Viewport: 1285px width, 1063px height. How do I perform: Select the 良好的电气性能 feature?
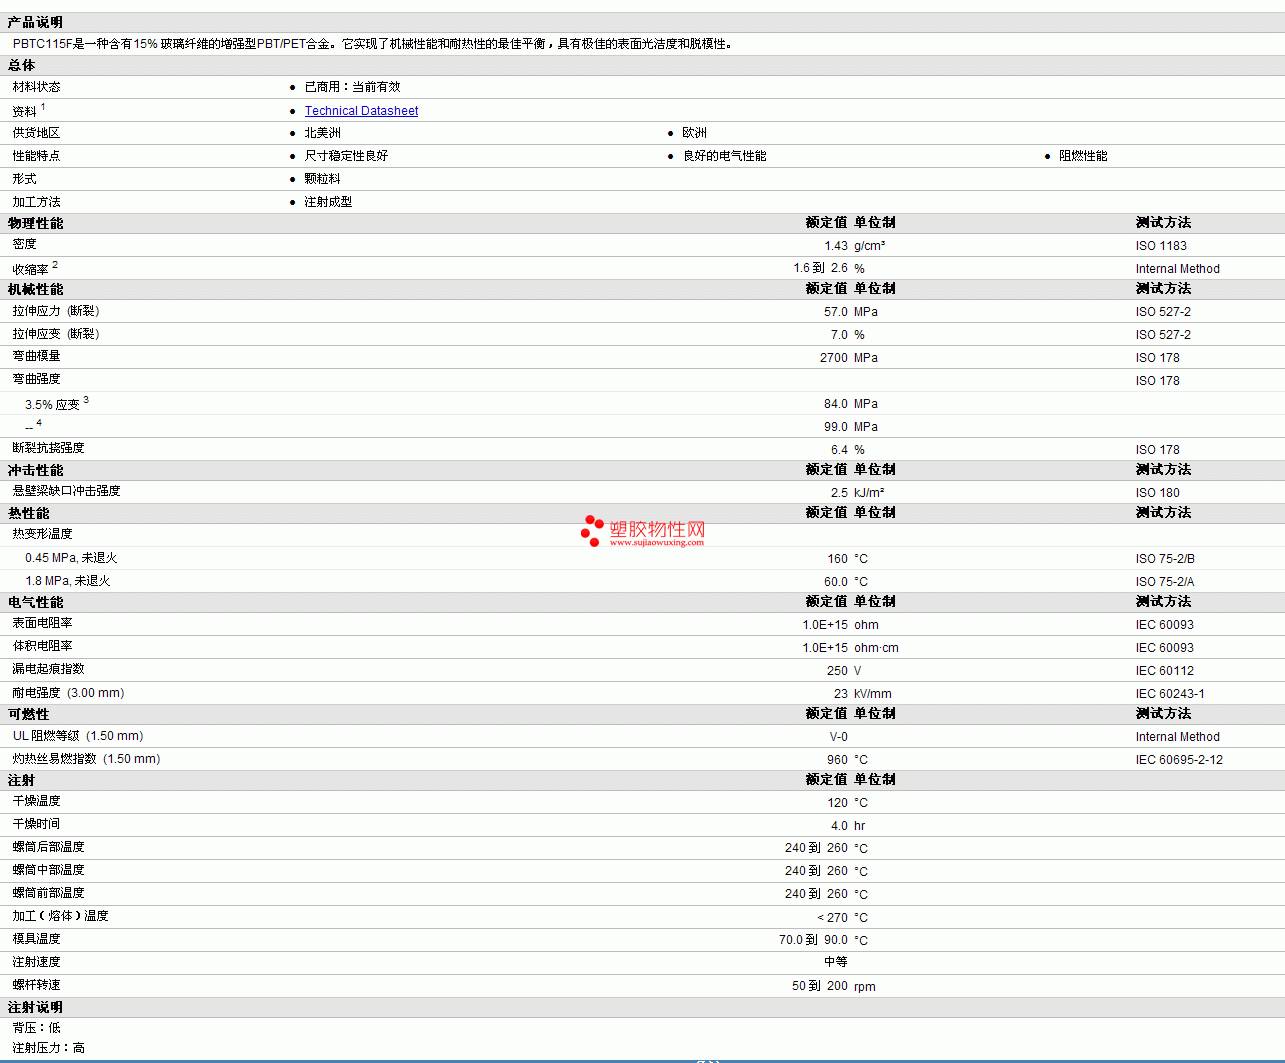[724, 156]
